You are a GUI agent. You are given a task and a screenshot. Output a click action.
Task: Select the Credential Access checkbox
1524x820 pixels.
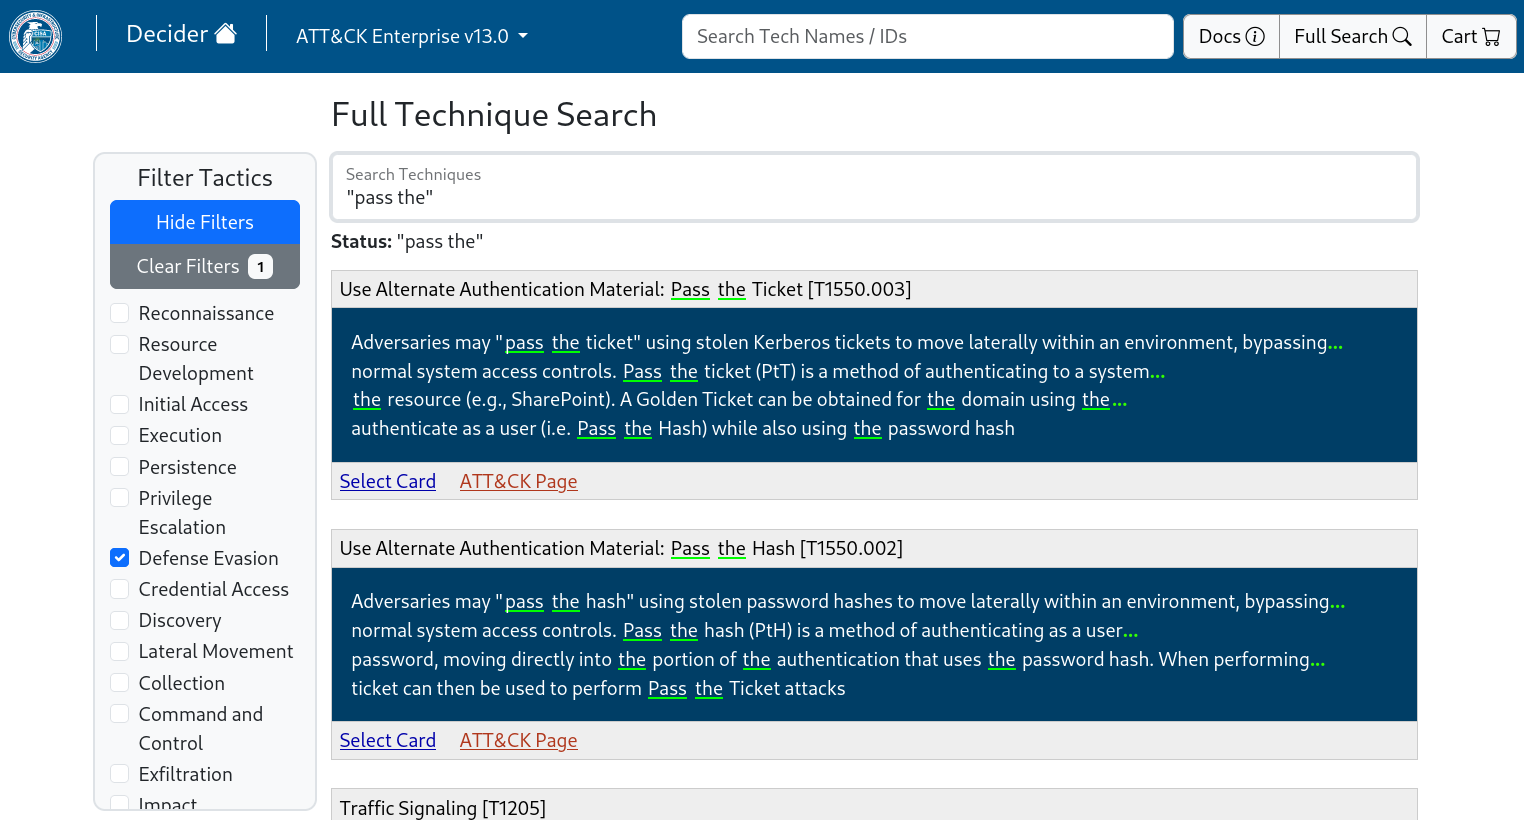120,589
